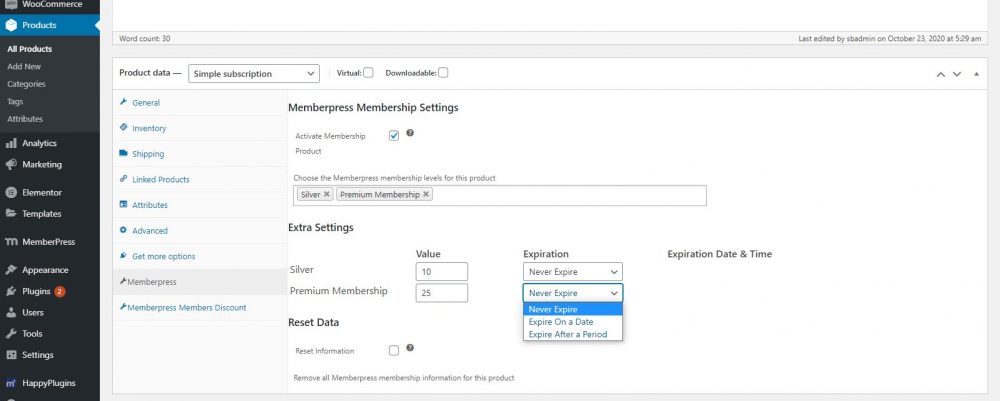Remove the Silver tag using its x icon
Viewport: 1000px width, 401px height.
(327, 194)
